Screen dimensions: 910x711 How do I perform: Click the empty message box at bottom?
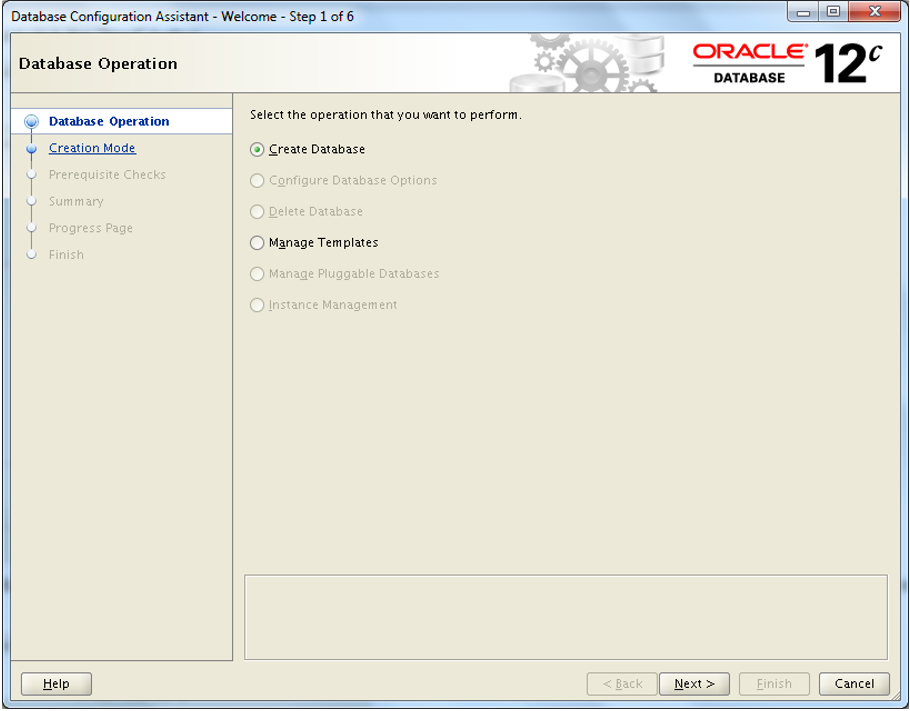[566, 618]
